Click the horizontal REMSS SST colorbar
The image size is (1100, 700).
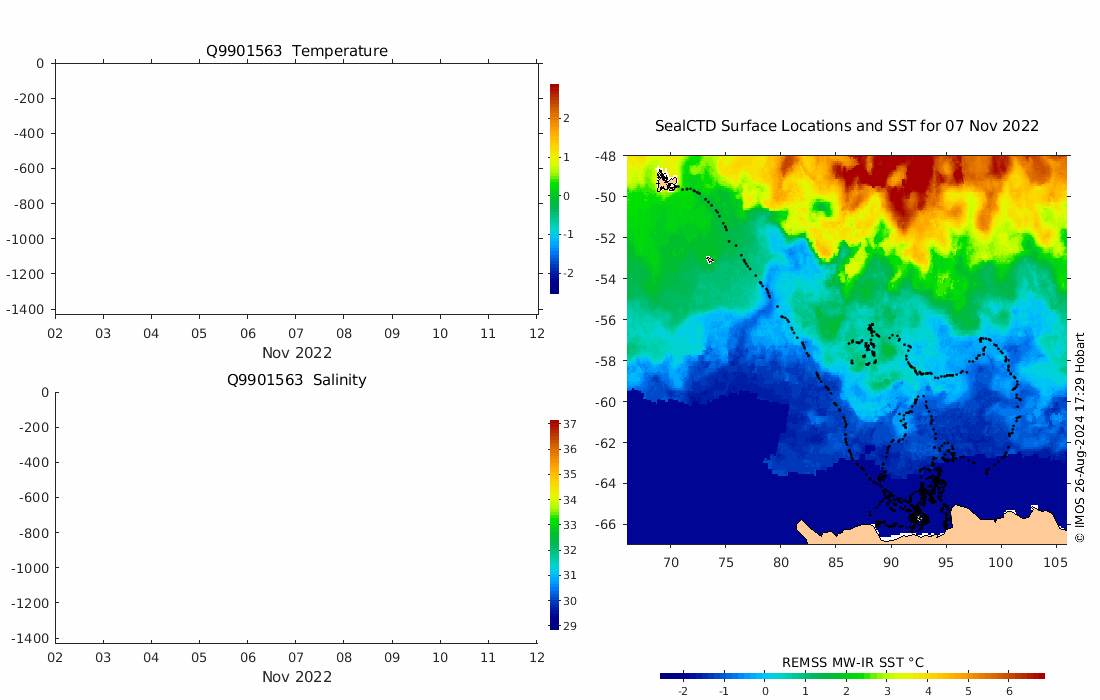point(852,676)
